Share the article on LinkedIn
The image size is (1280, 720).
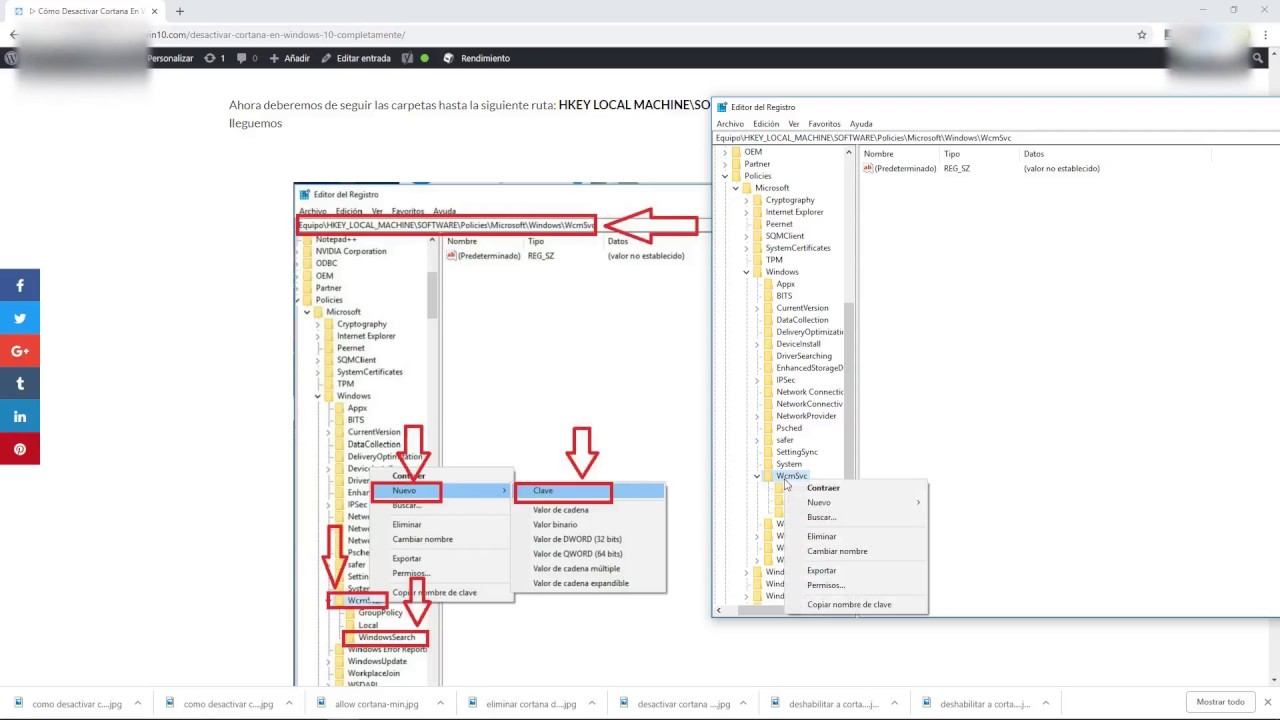tap(19, 416)
